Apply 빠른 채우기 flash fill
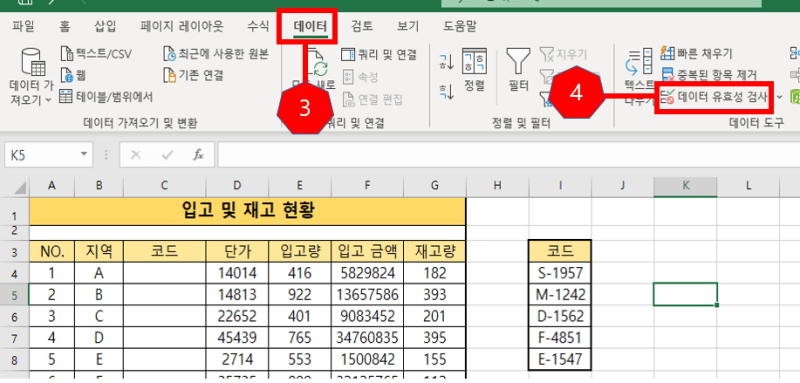 coord(696,54)
